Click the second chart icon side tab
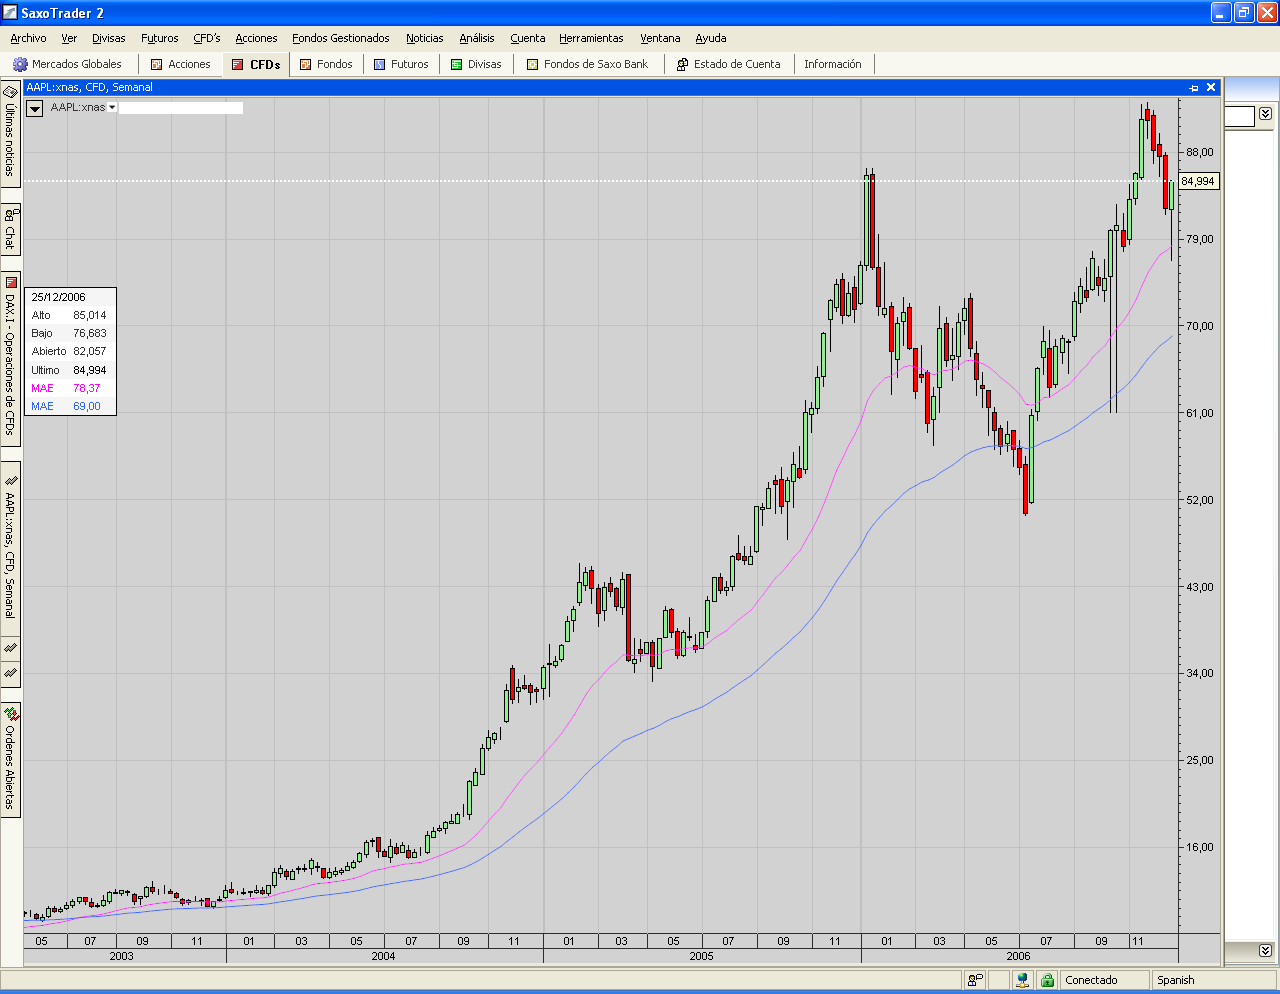The width and height of the screenshot is (1280, 994). pyautogui.click(x=10, y=648)
